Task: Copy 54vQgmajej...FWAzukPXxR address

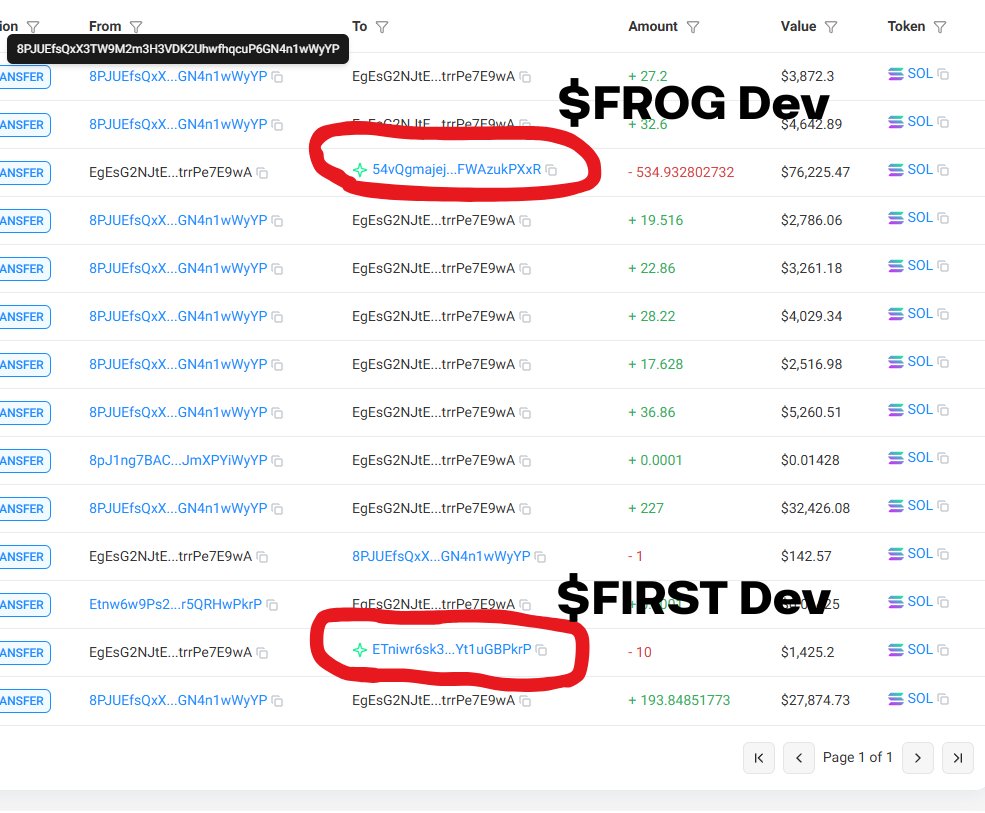Action: [551, 170]
